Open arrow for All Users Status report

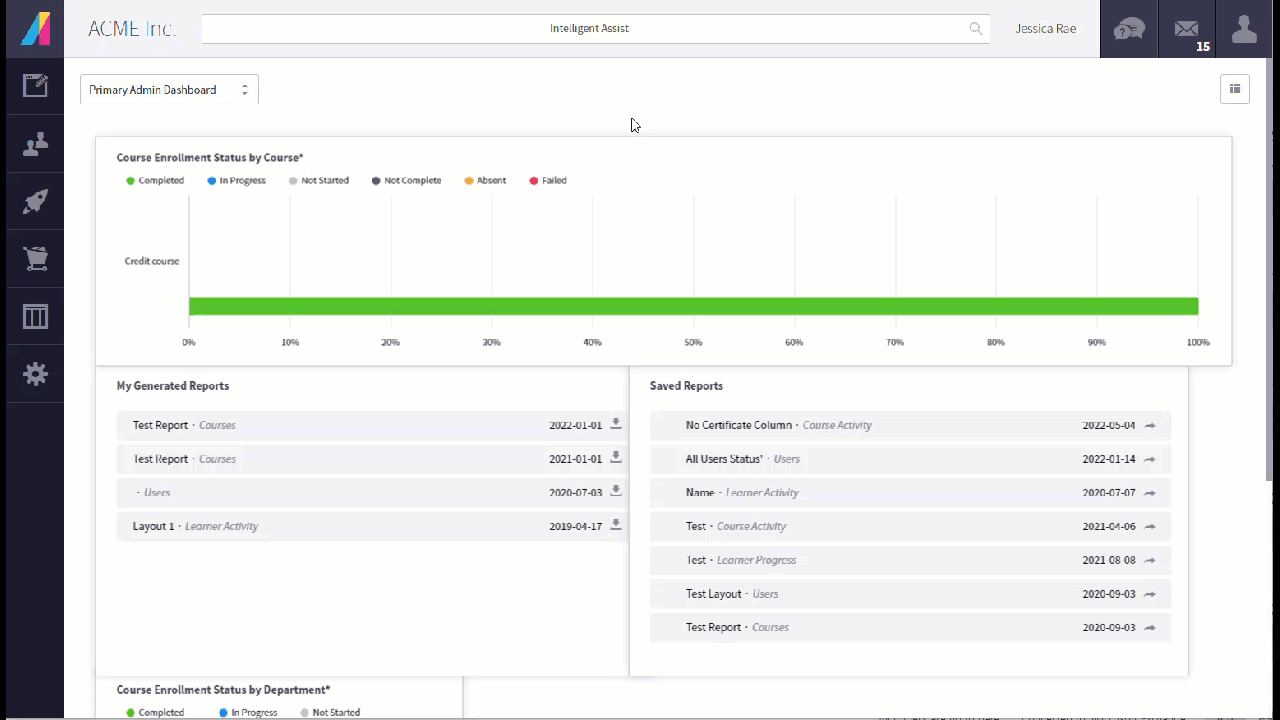pyautogui.click(x=1150, y=459)
